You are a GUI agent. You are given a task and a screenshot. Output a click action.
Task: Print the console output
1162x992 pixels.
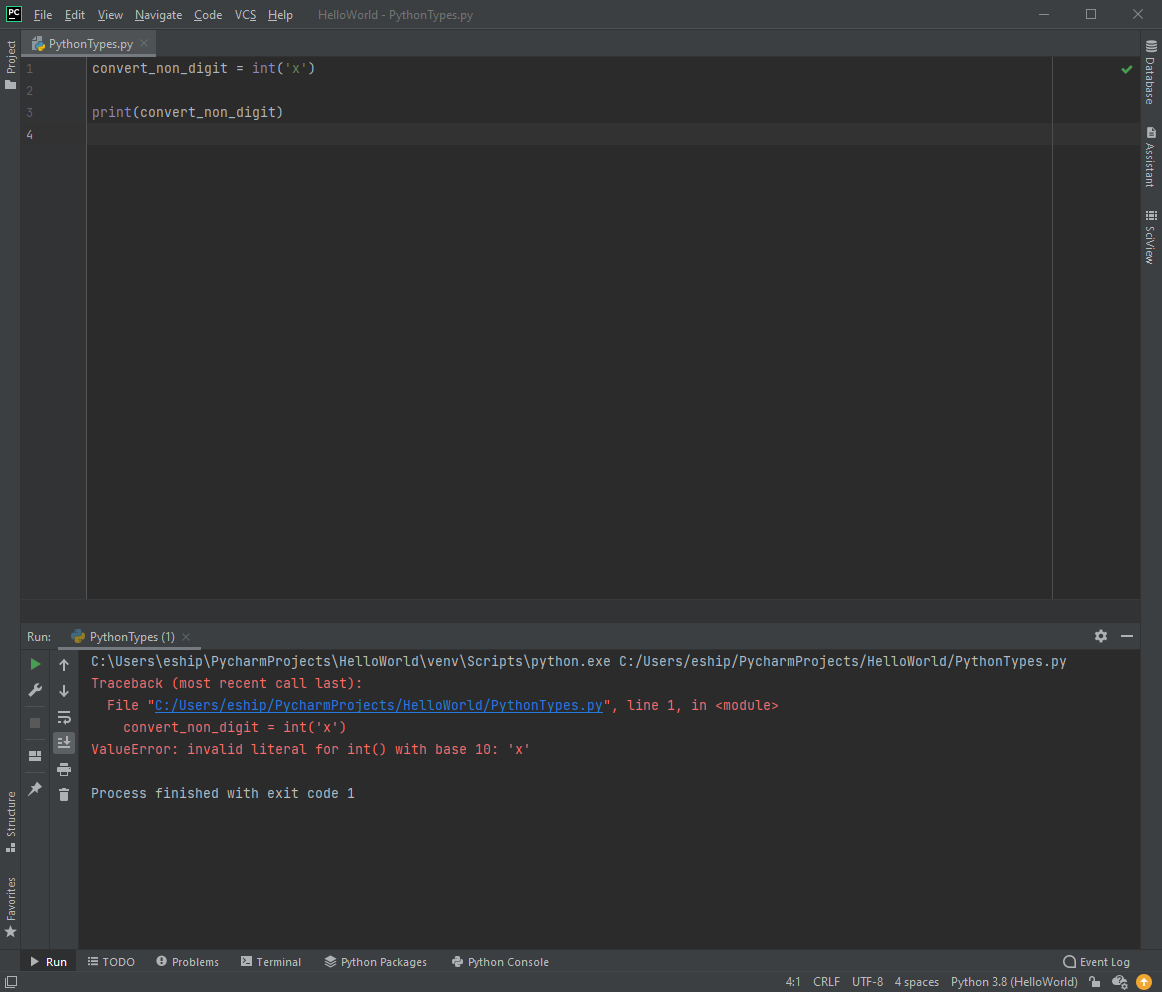tap(63, 769)
